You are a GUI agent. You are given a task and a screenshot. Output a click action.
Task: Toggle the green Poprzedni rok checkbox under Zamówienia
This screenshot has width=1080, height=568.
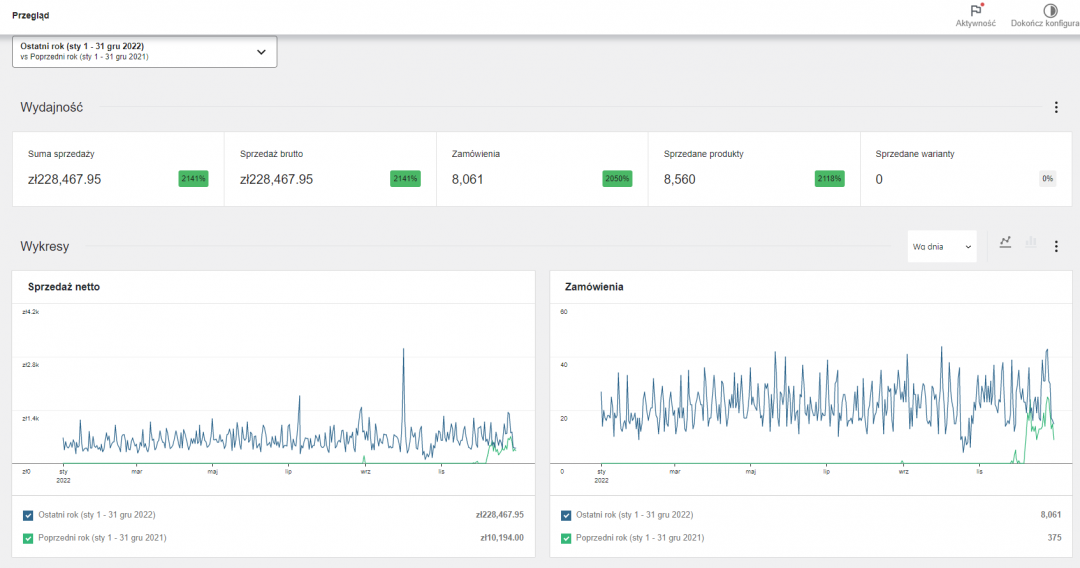pyautogui.click(x=567, y=538)
